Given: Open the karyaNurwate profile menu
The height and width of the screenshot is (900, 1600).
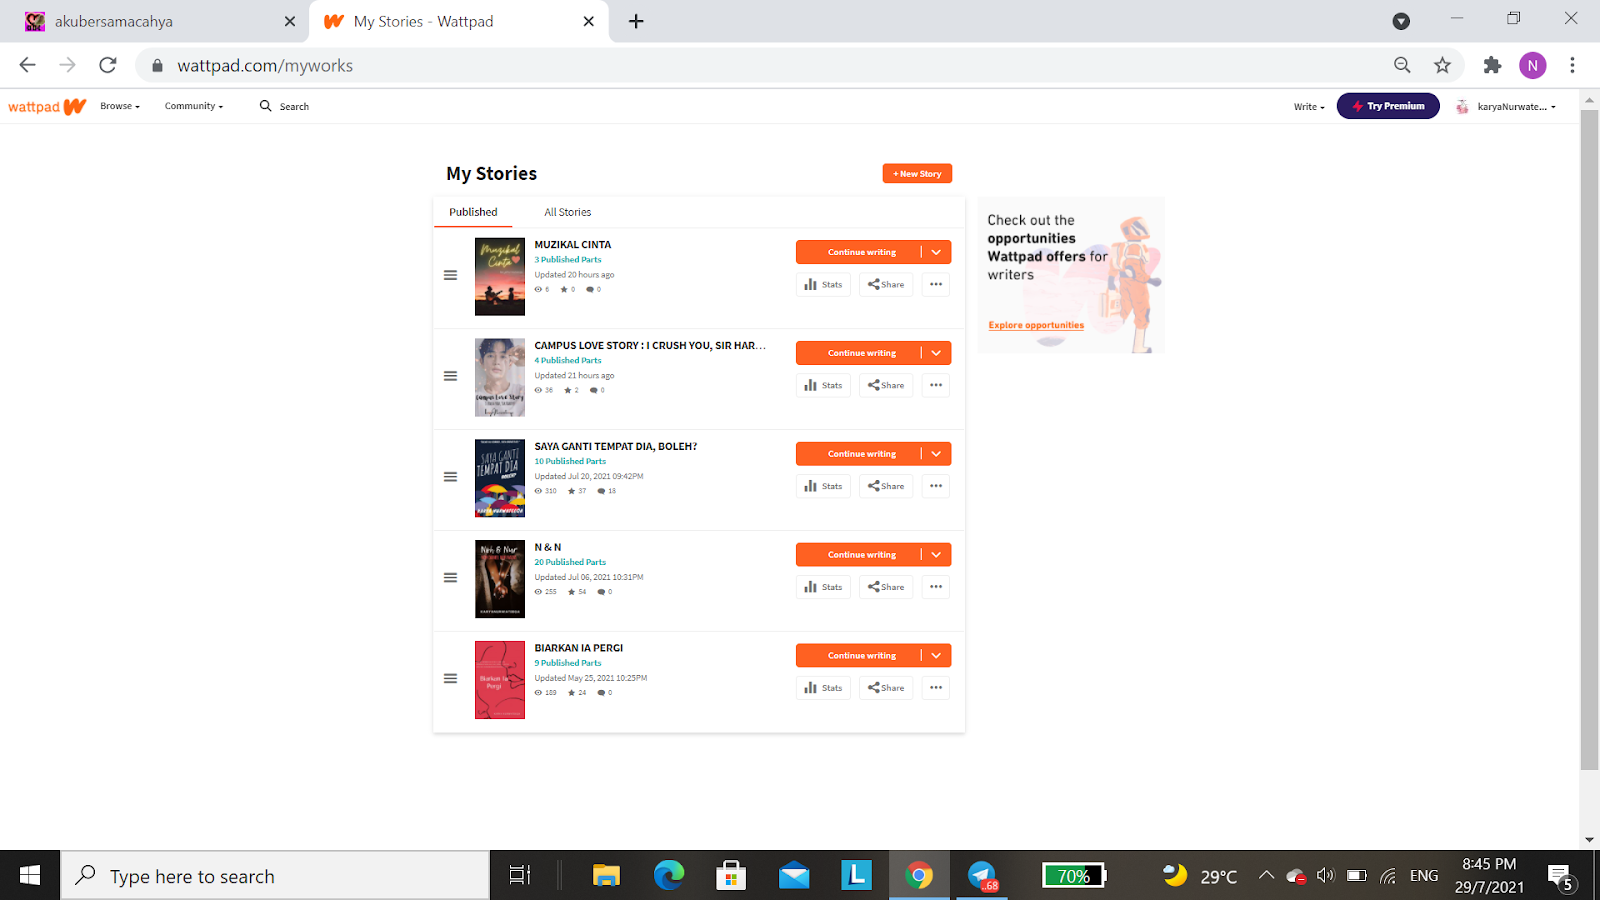Looking at the screenshot, I should point(1507,106).
